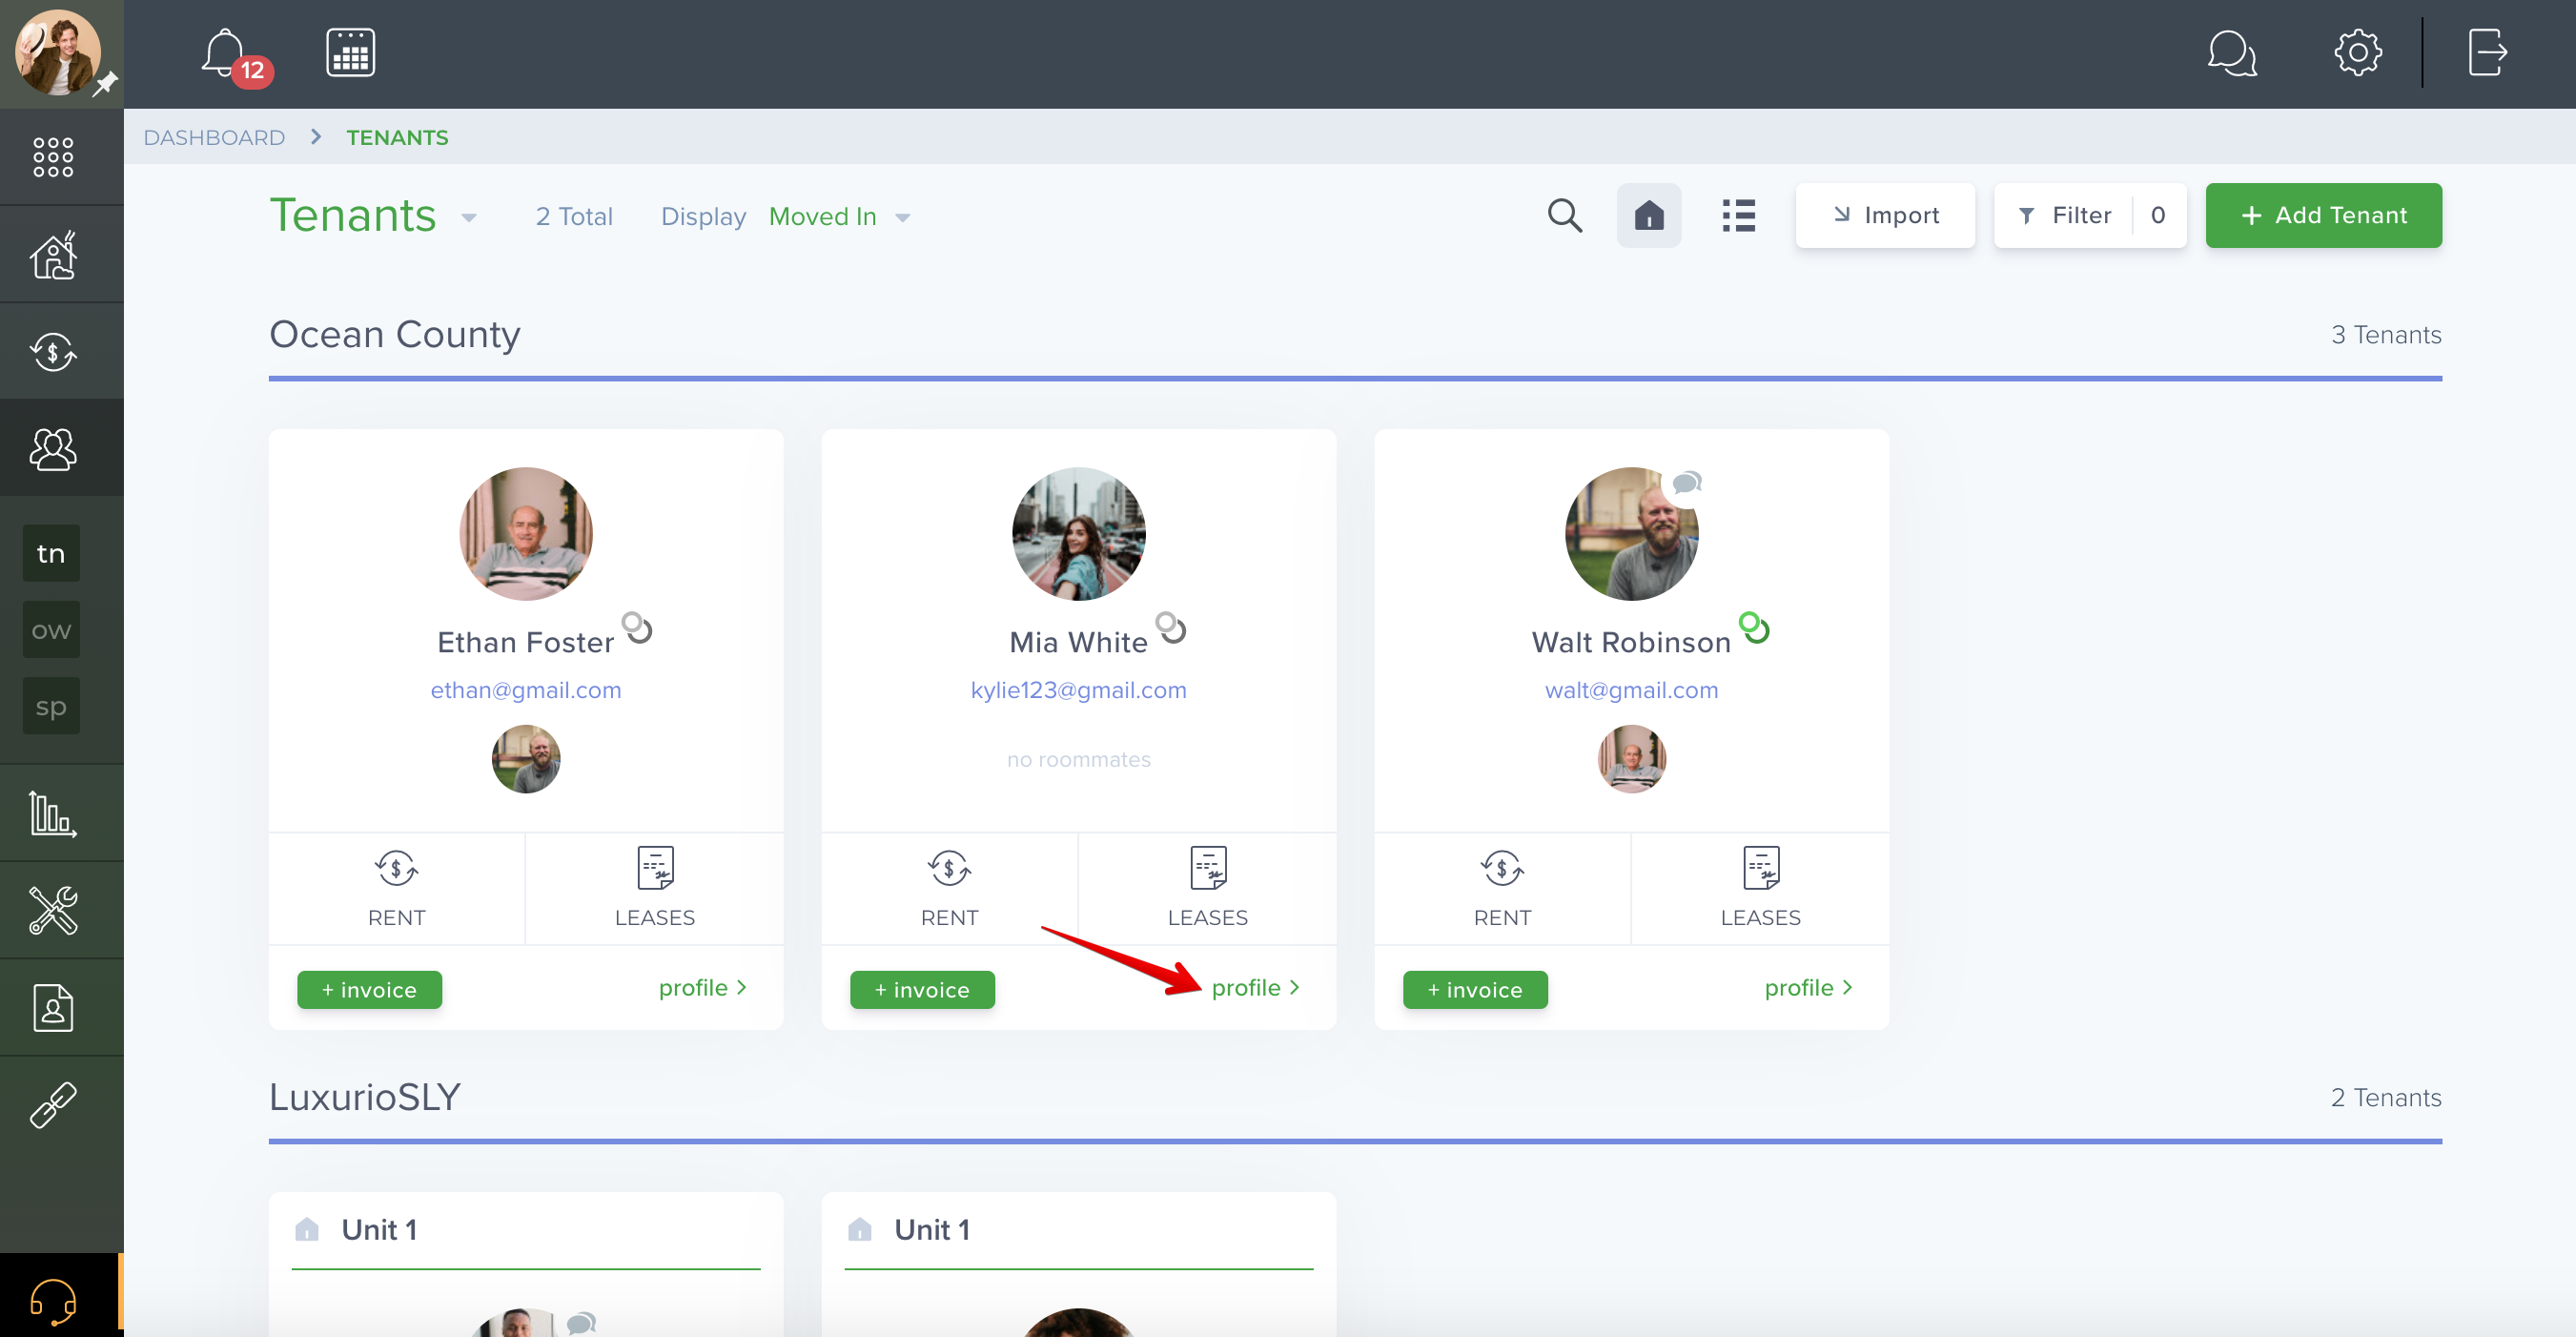Go to DASHBOARD breadcrumb
This screenshot has width=2576, height=1337.
coord(214,137)
